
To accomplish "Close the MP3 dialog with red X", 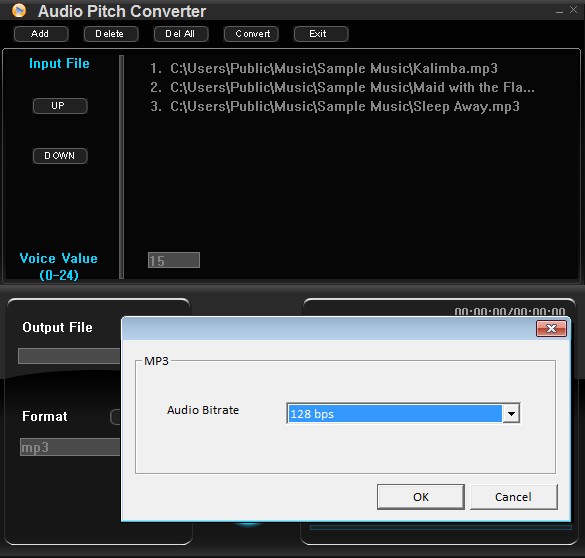I will click(551, 329).
